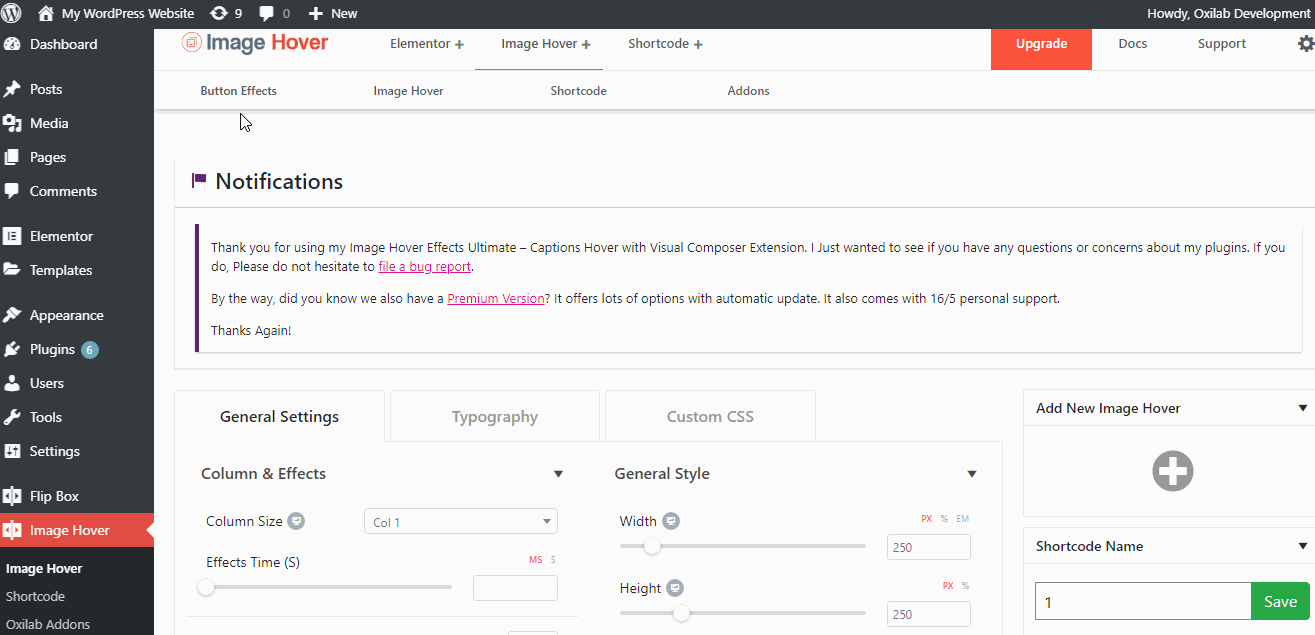This screenshot has width=1315, height=635.
Task: Select Shortcode in submenu bar
Action: tap(578, 91)
